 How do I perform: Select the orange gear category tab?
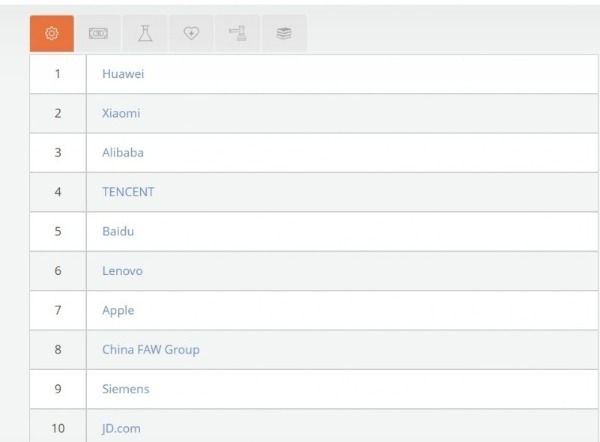coord(52,34)
